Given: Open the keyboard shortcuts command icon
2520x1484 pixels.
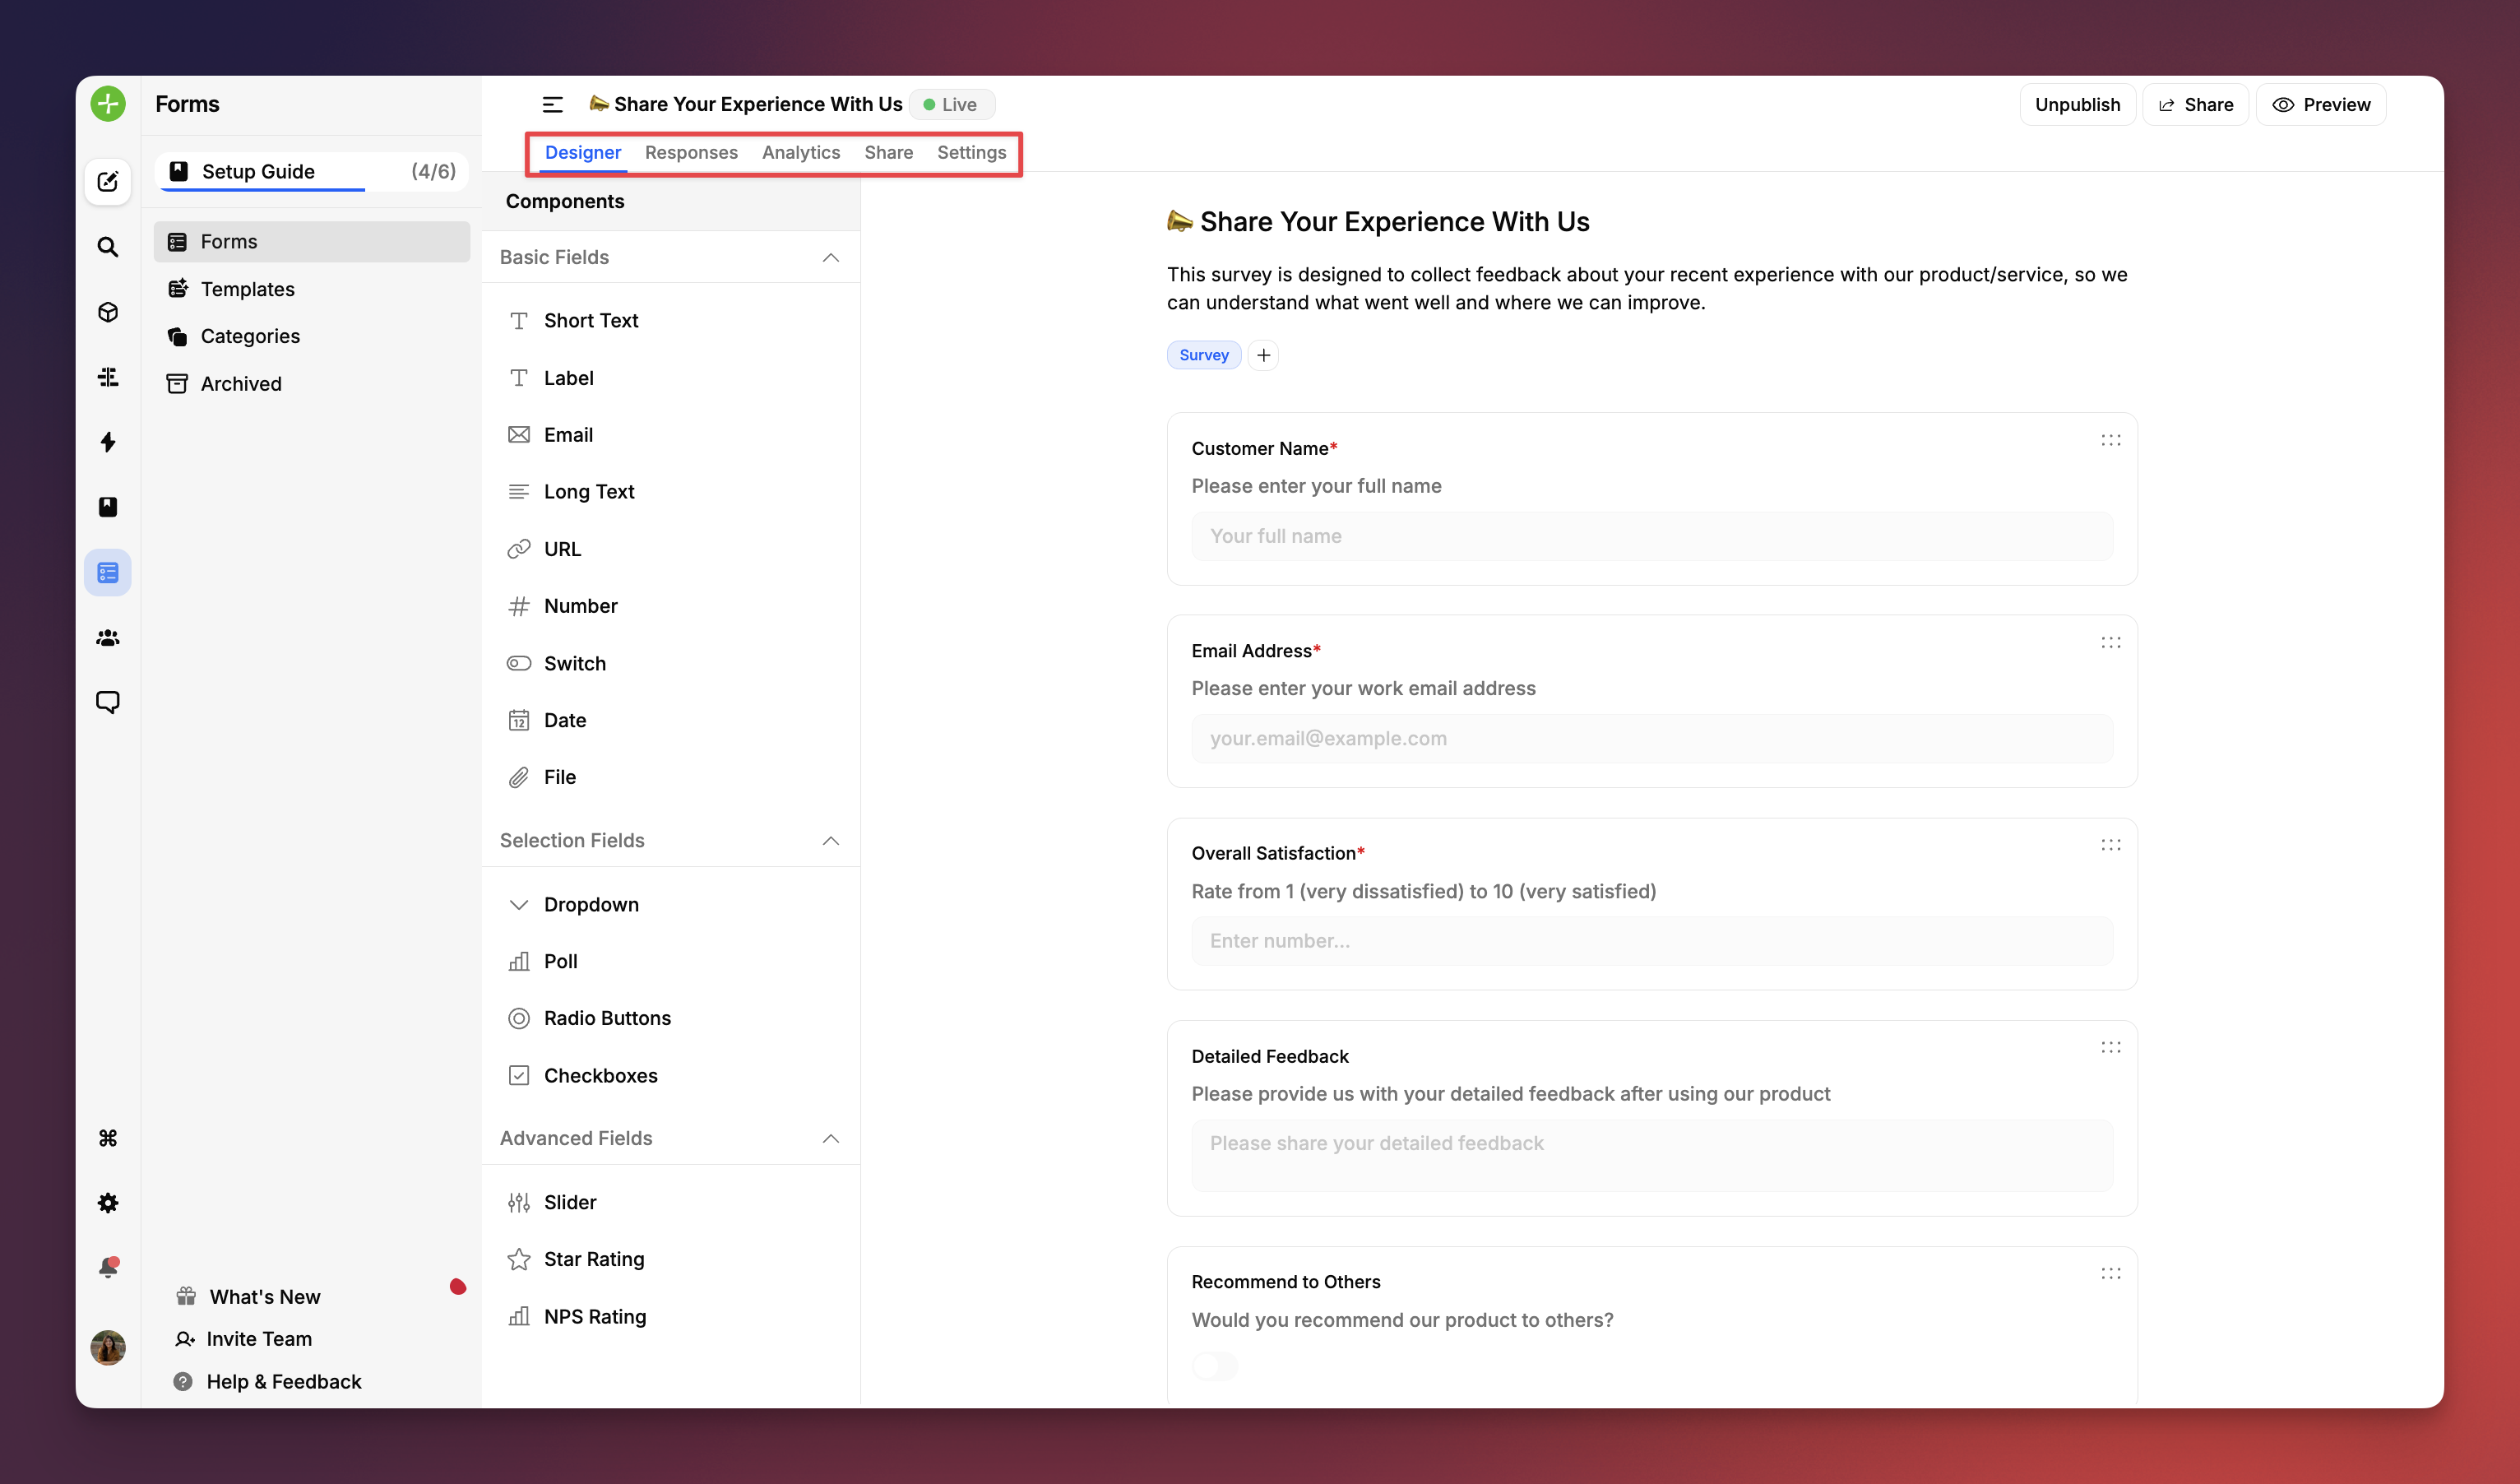Looking at the screenshot, I should tap(107, 1138).
